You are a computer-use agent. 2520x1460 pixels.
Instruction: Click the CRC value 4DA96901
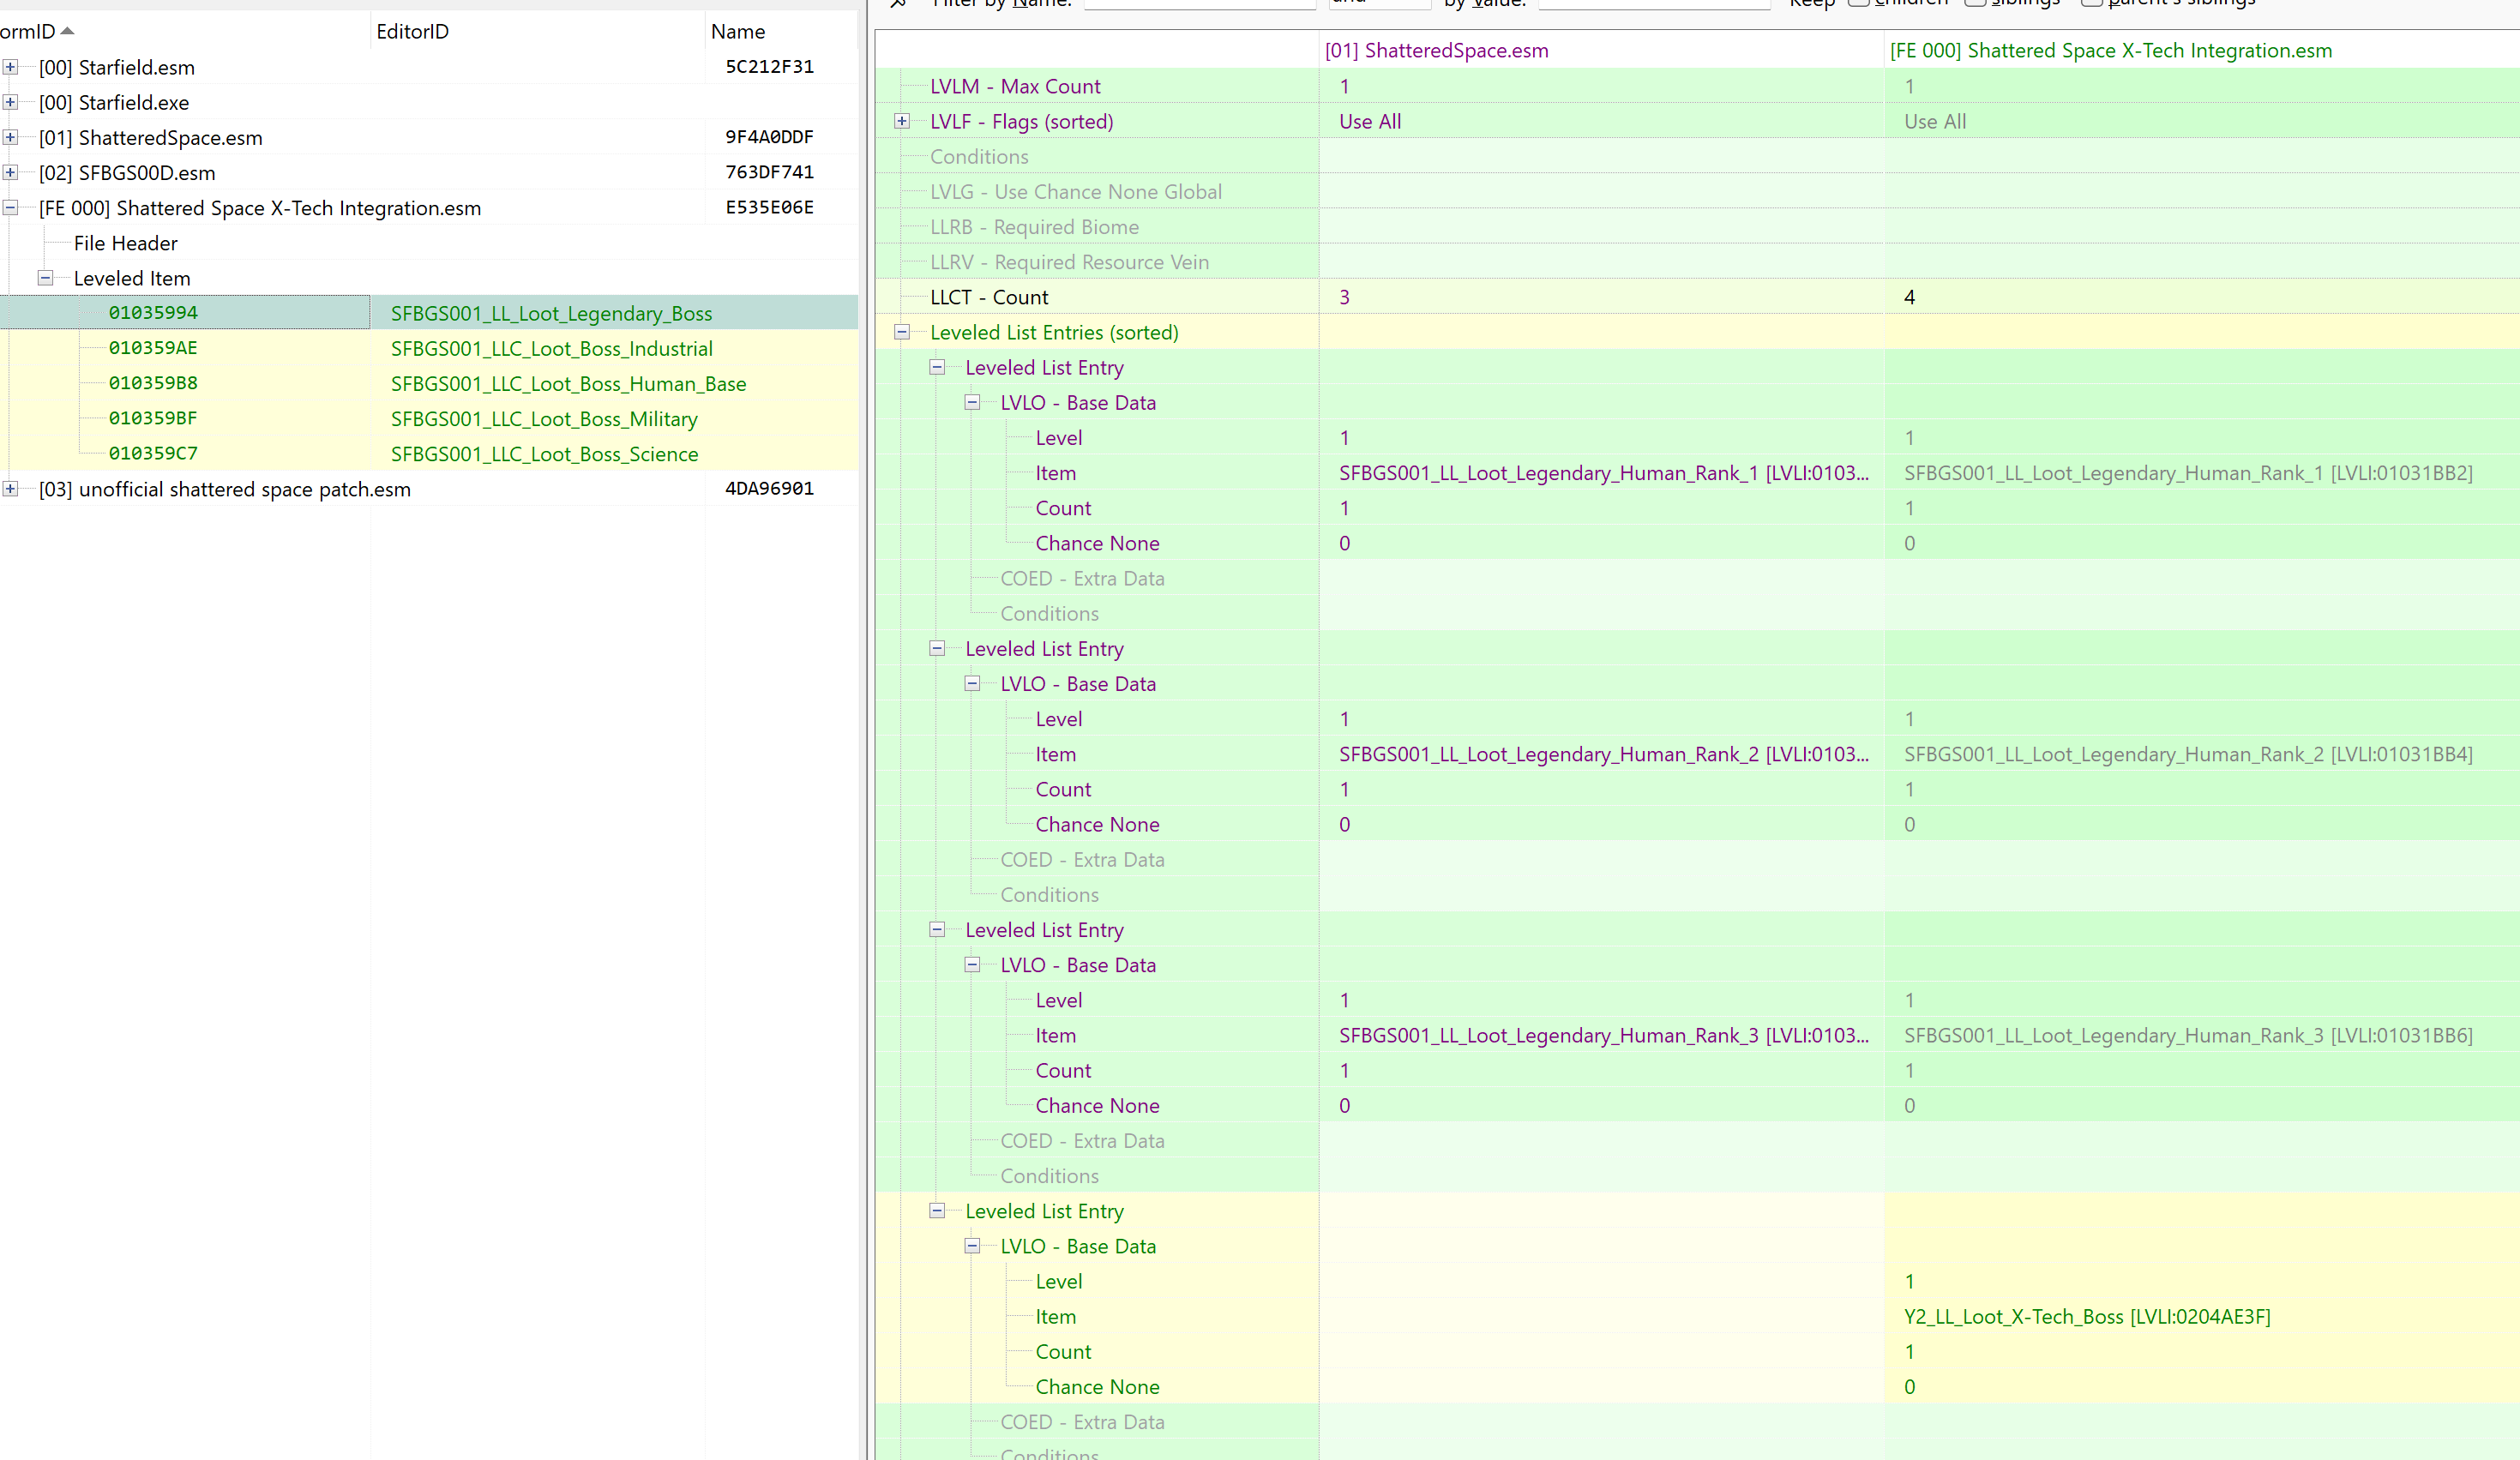pyautogui.click(x=770, y=489)
